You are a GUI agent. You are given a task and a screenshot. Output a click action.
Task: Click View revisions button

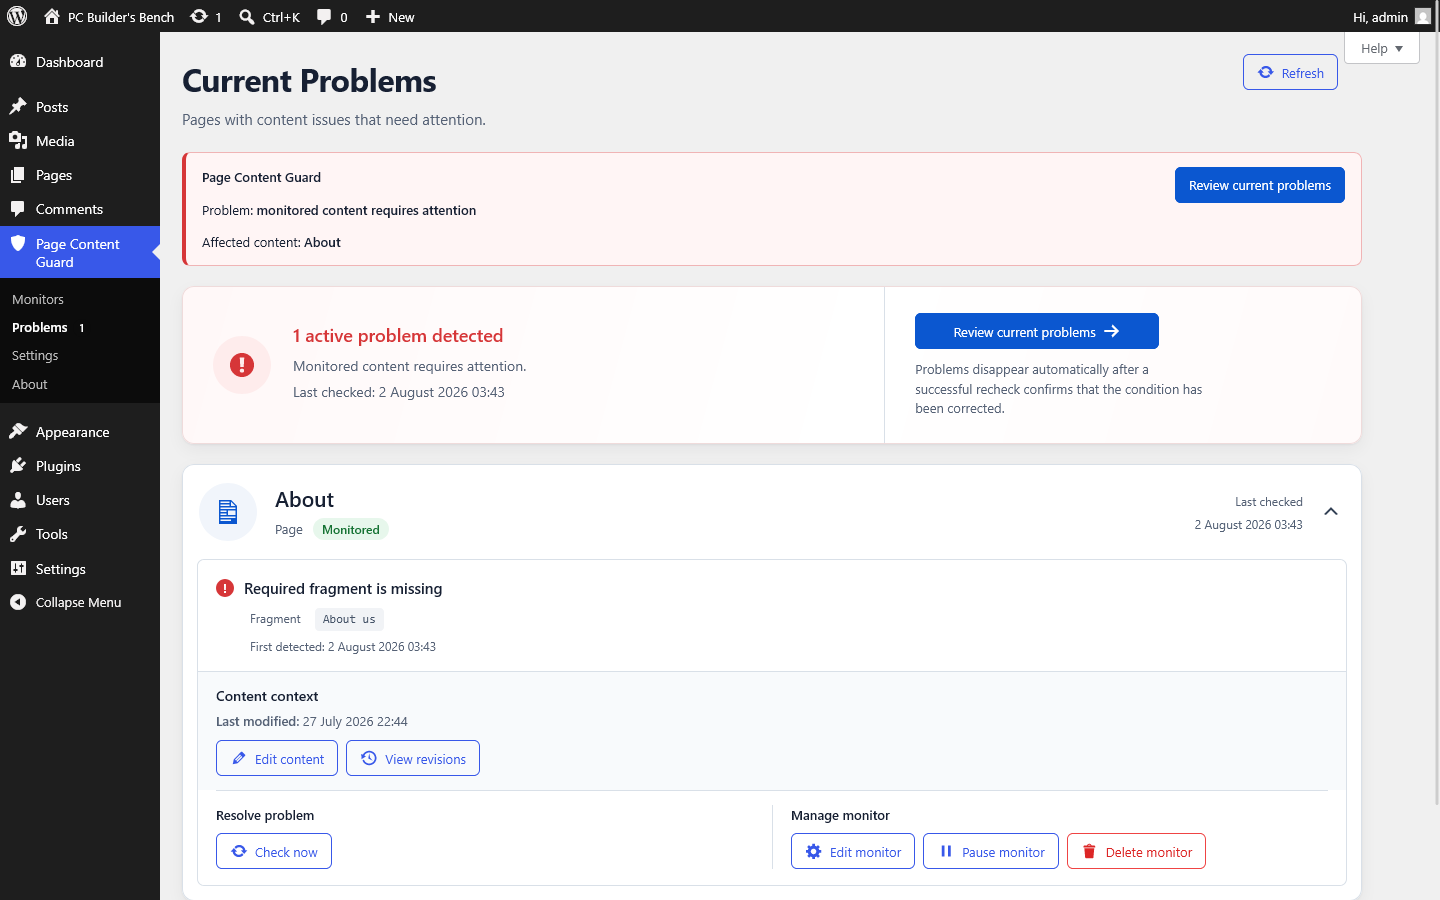click(413, 758)
